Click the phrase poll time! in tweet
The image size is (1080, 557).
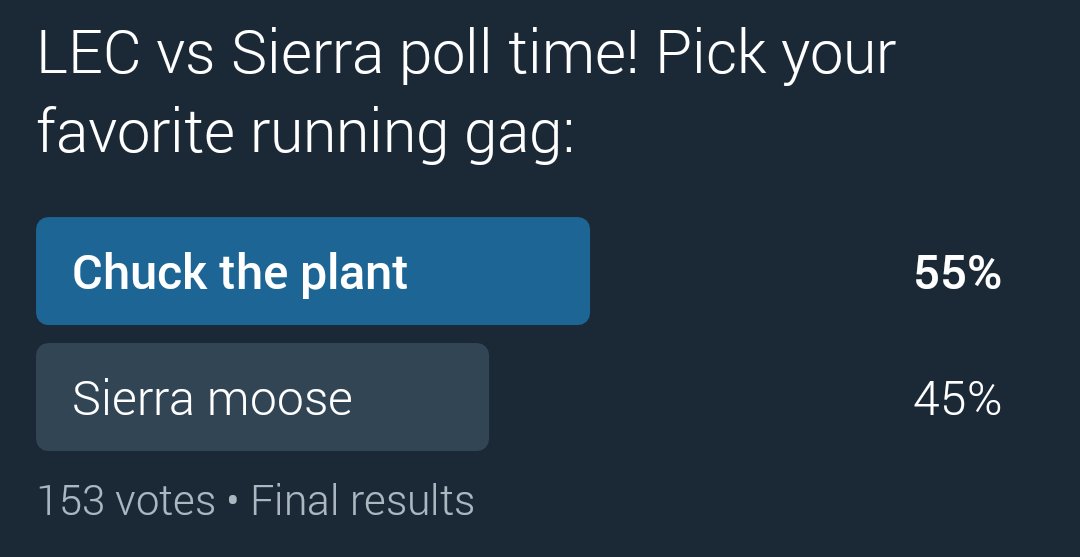pos(520,55)
